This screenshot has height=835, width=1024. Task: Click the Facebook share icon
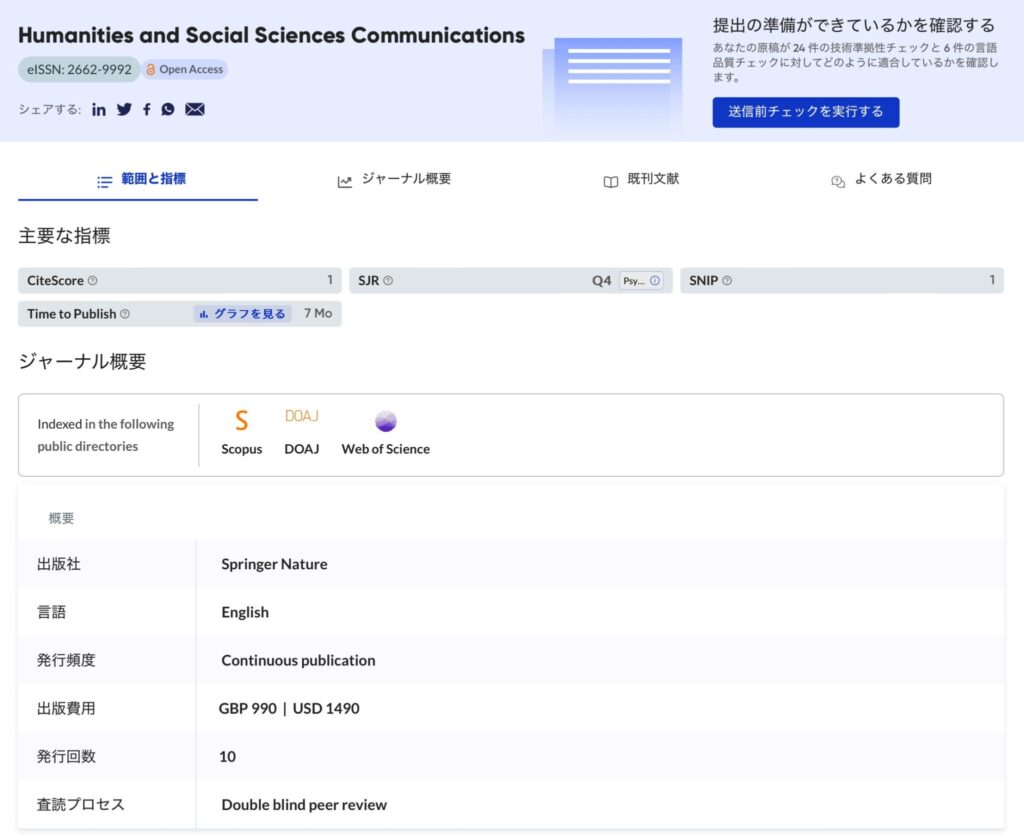[x=146, y=109]
